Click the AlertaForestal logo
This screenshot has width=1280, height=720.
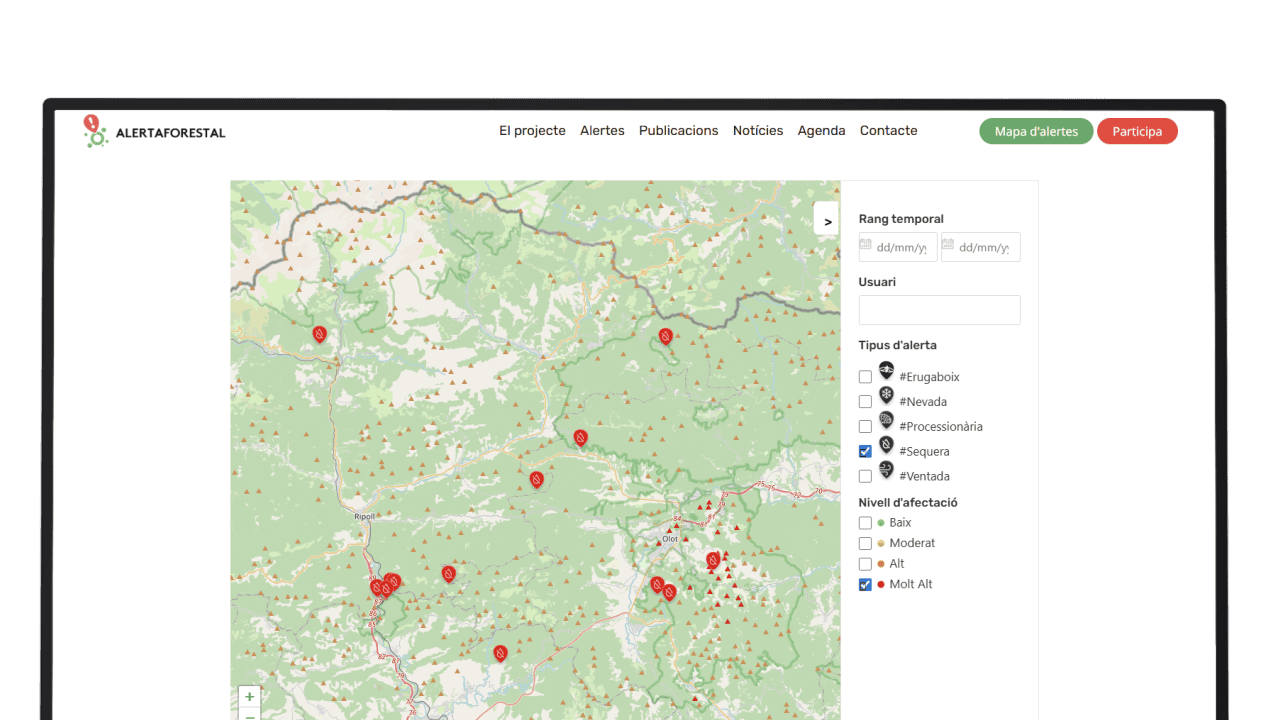pyautogui.click(x=155, y=131)
